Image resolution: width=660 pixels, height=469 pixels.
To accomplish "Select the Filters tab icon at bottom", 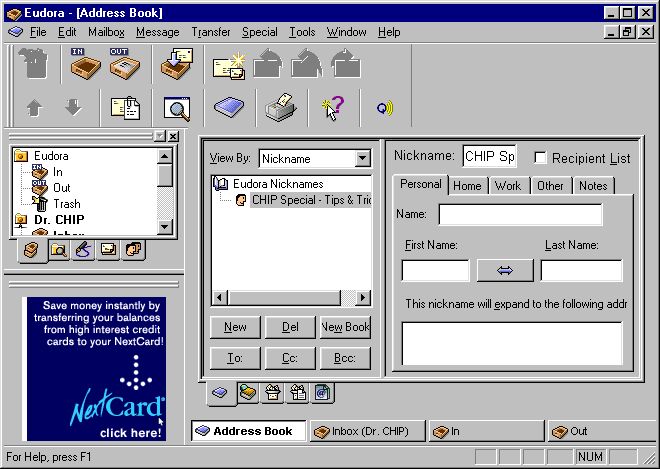I will click(273, 393).
